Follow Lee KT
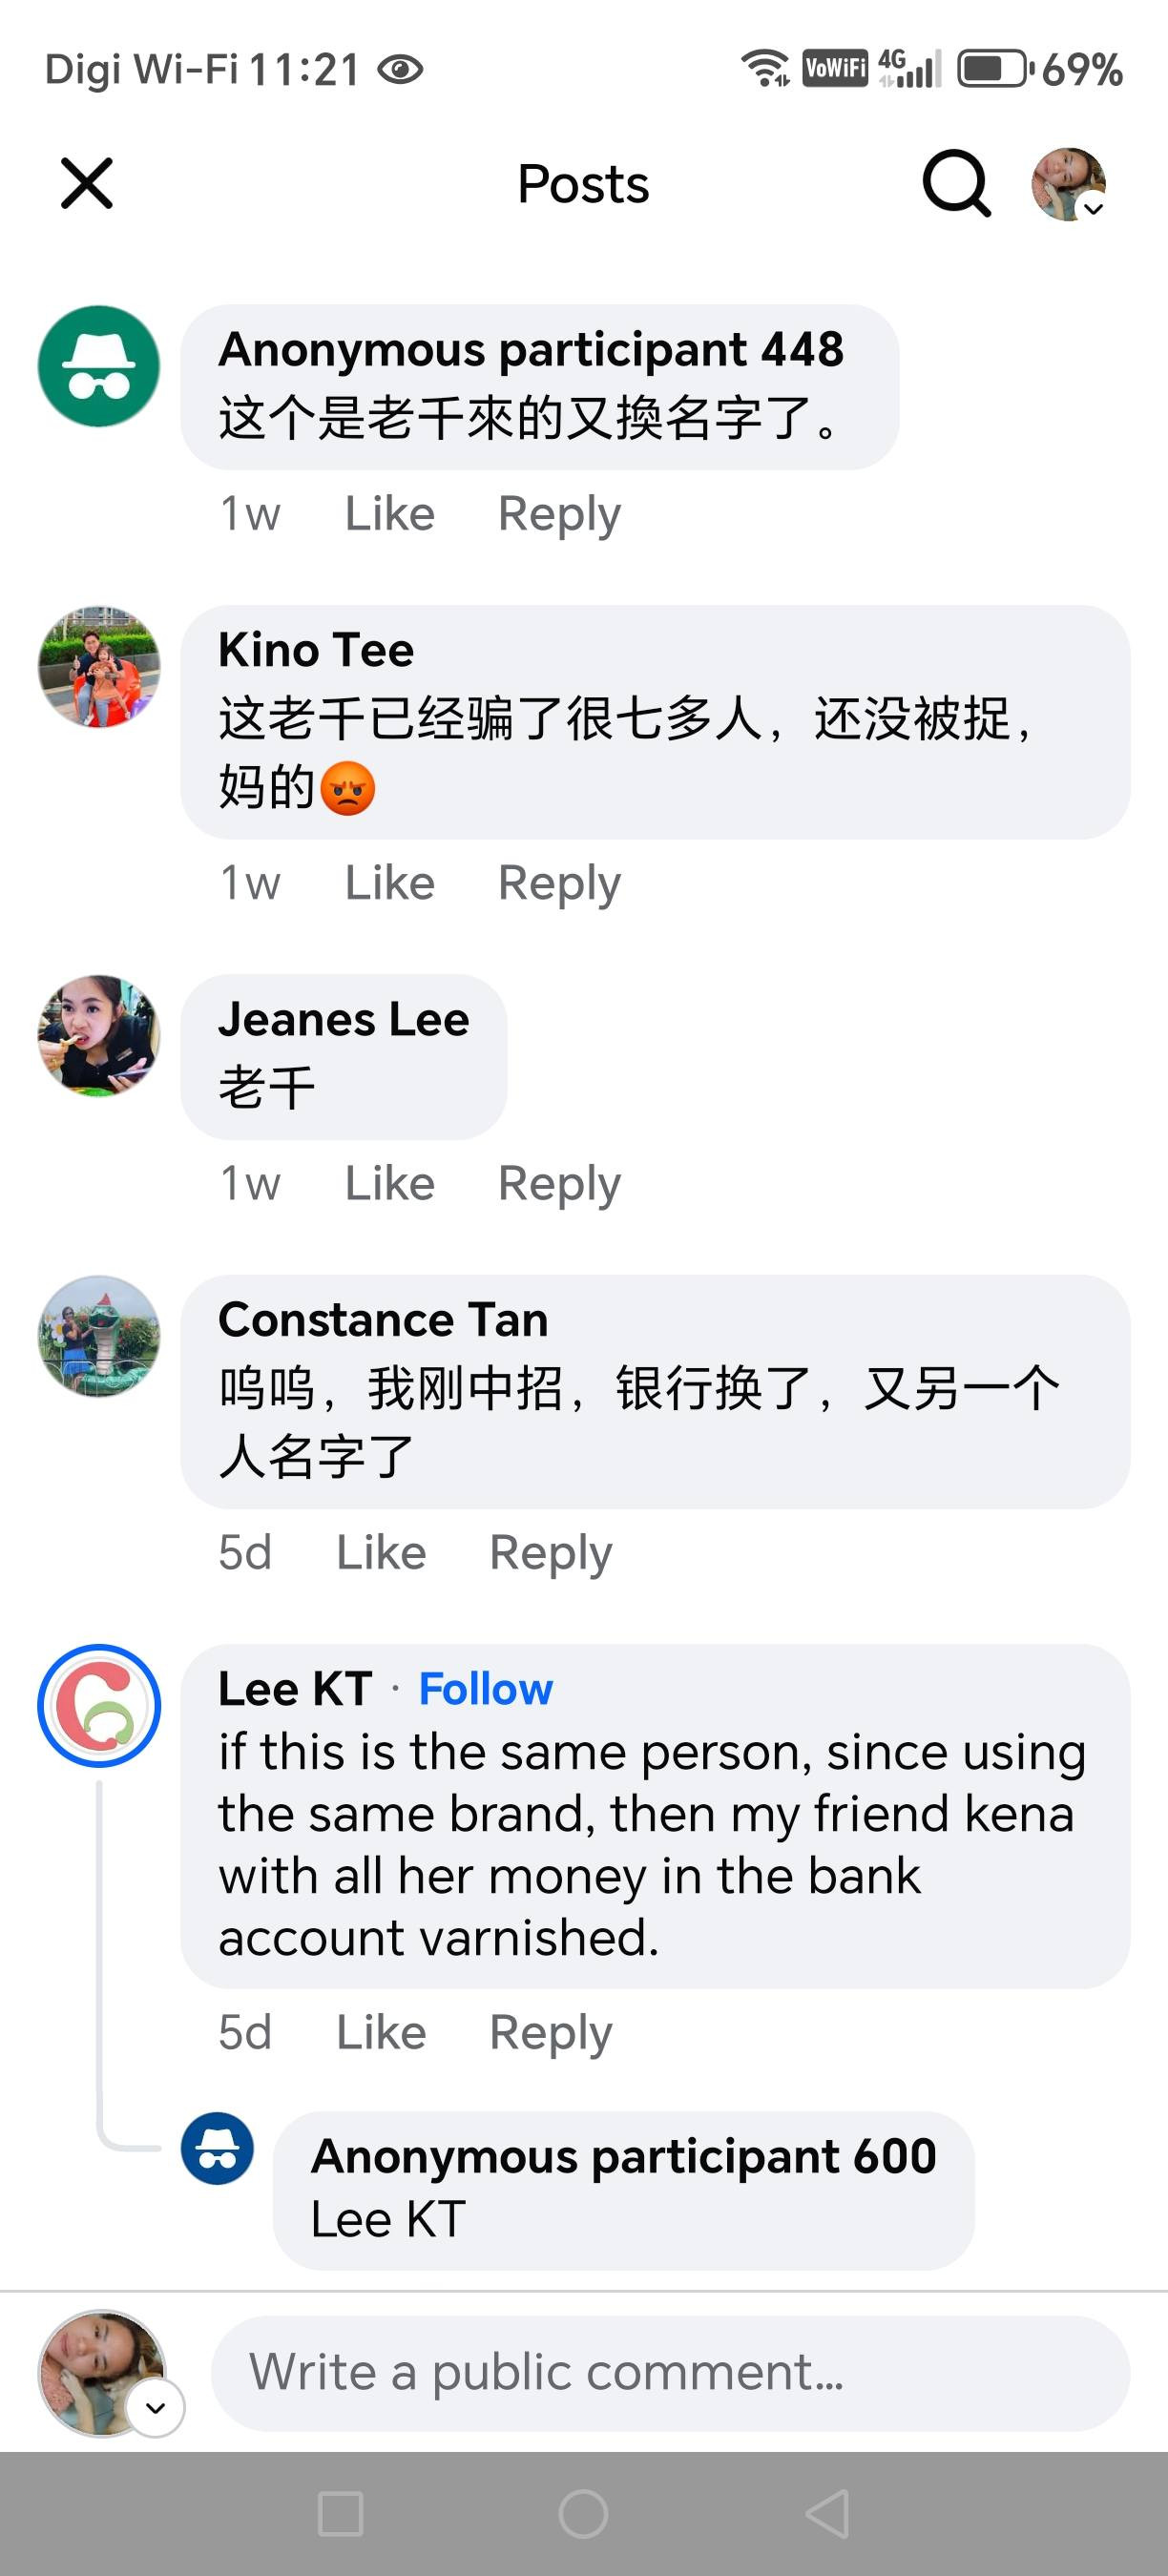Screen dimensions: 1168x2576 pos(485,1689)
